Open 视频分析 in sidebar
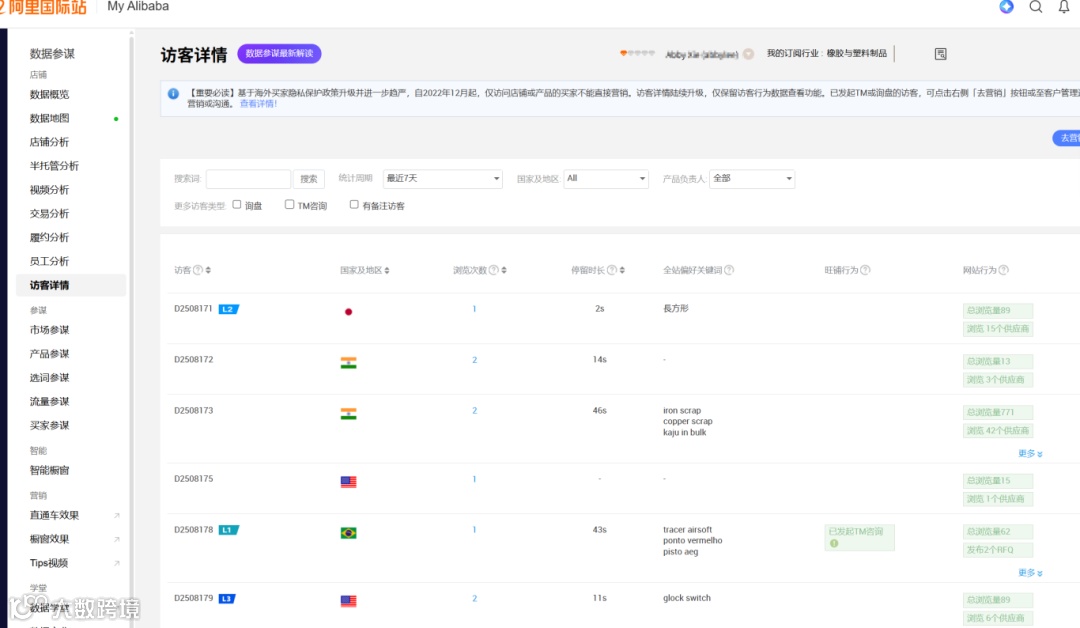The height and width of the screenshot is (628, 1080). pos(50,190)
